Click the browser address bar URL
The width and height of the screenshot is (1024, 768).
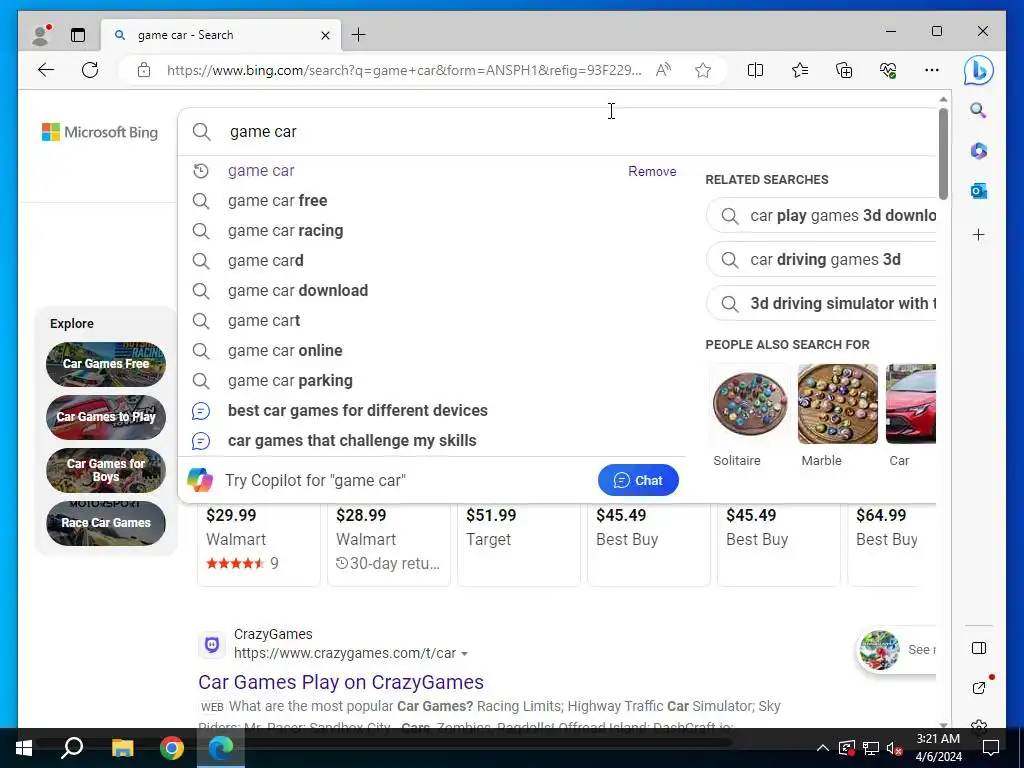404,70
